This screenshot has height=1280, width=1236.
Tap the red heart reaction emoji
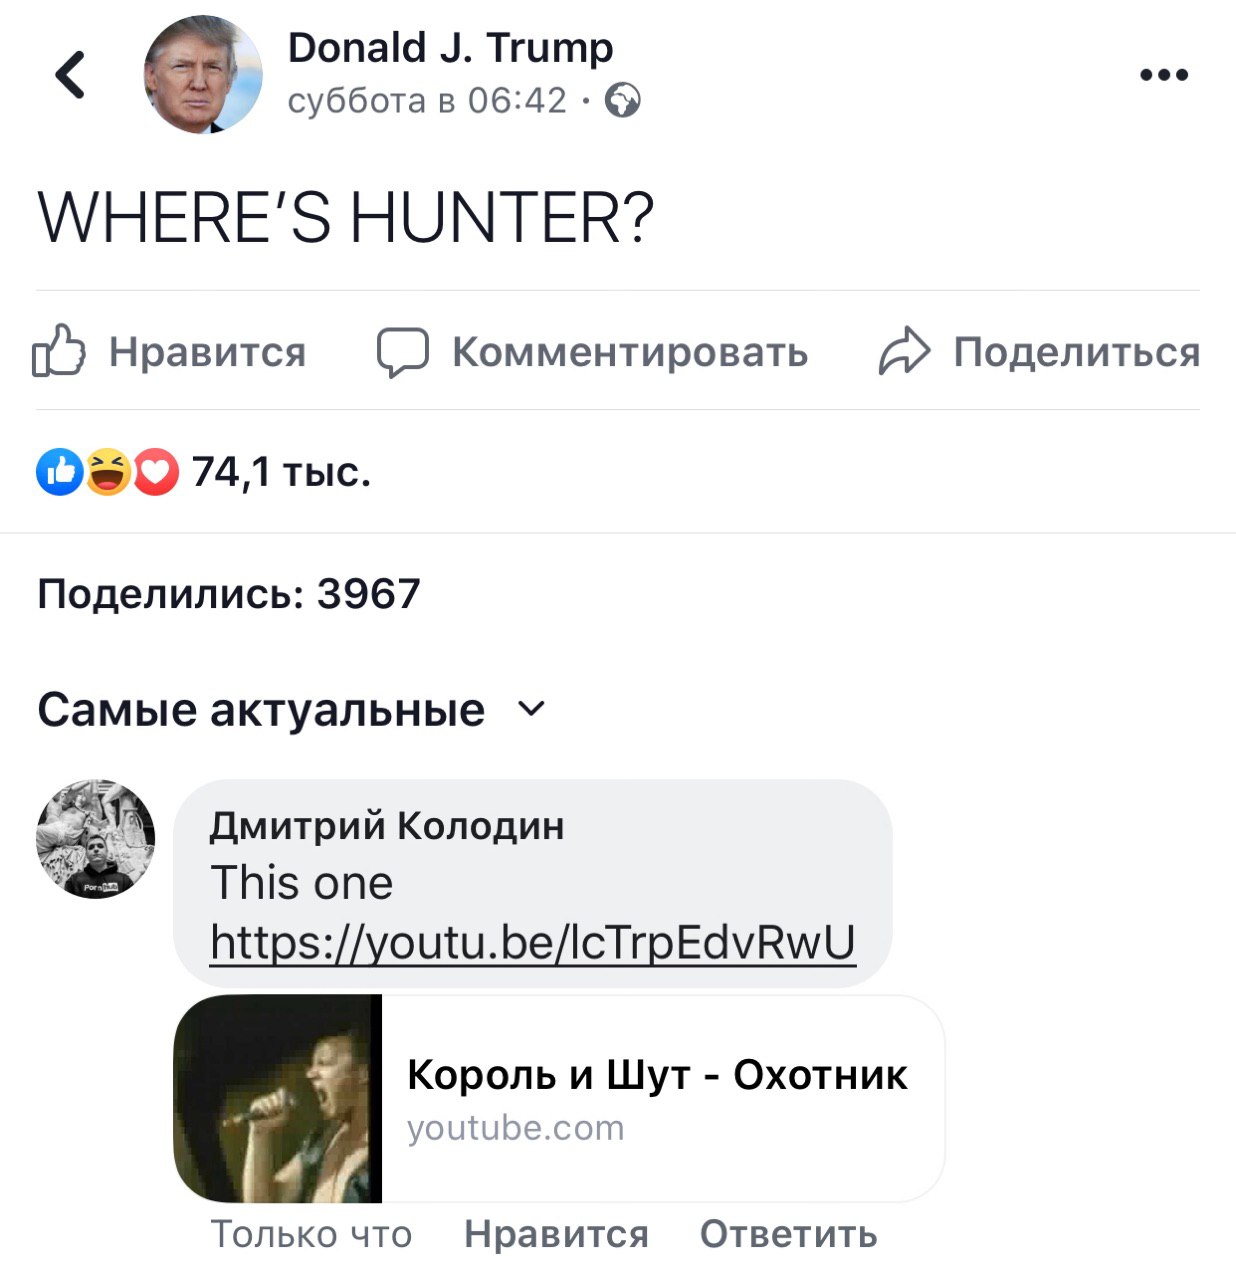click(156, 473)
